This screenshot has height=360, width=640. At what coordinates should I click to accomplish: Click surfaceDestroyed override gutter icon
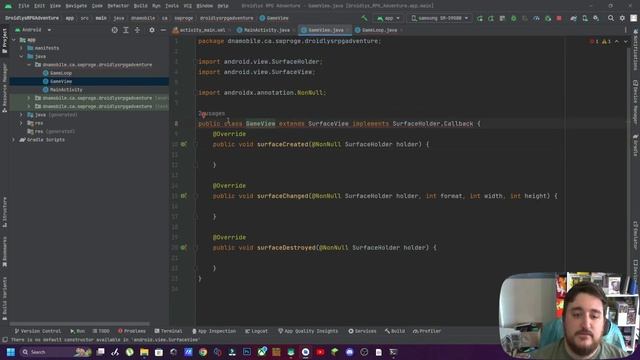tap(184, 247)
